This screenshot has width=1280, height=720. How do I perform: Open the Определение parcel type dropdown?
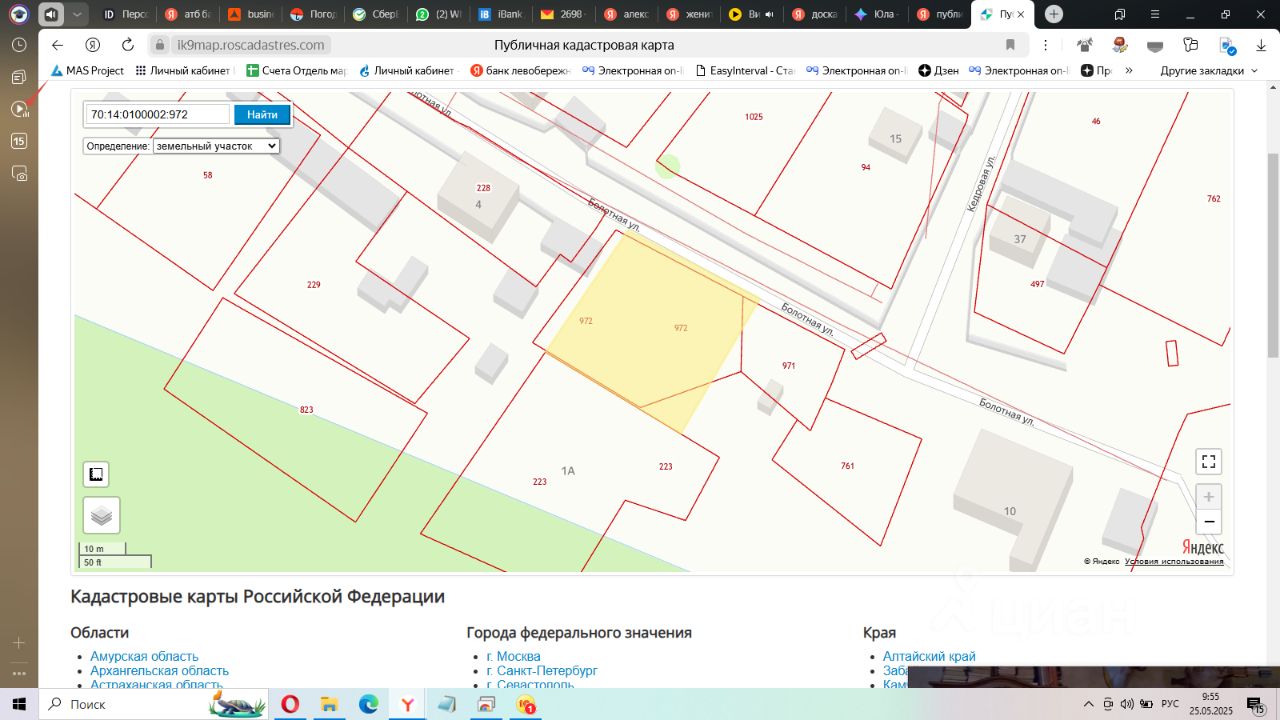coord(215,146)
